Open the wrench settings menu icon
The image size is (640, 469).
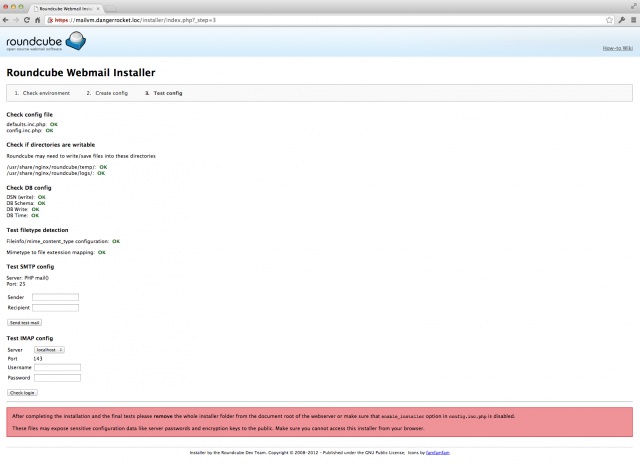coord(622,20)
